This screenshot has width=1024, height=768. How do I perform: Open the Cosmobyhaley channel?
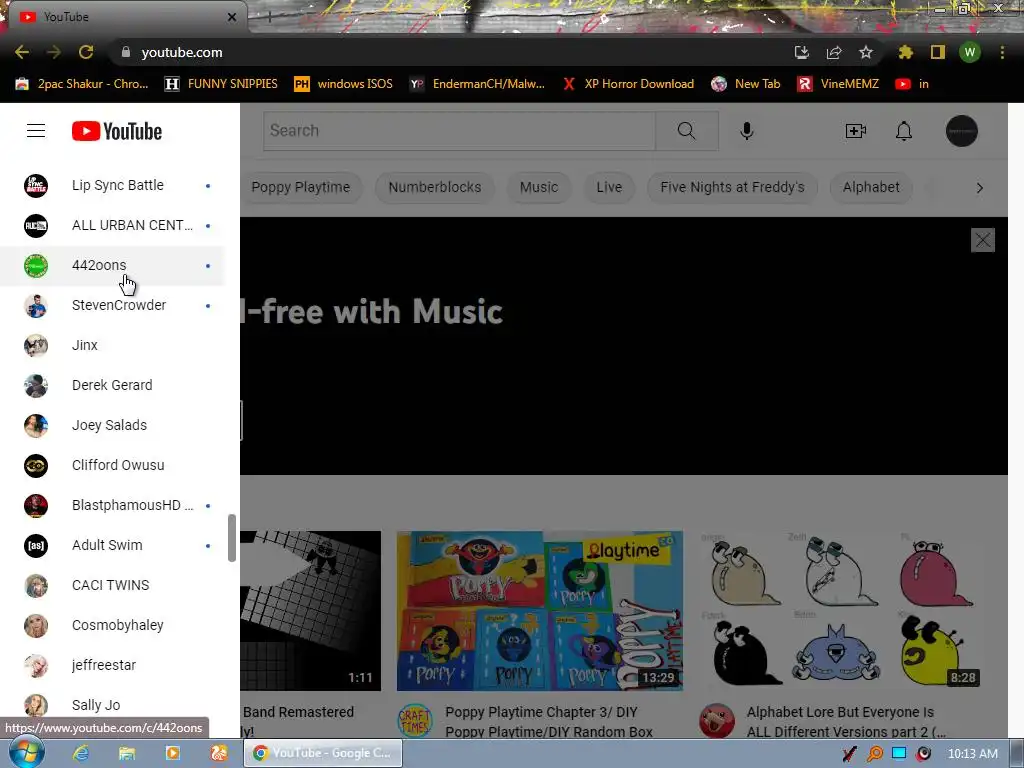(112, 625)
